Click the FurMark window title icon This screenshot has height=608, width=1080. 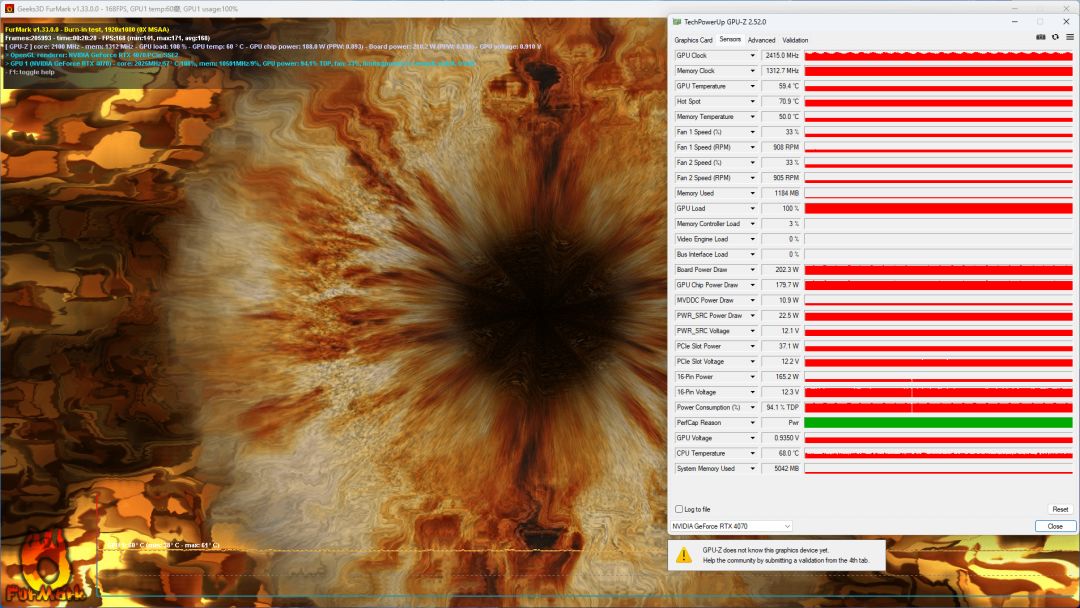point(8,8)
